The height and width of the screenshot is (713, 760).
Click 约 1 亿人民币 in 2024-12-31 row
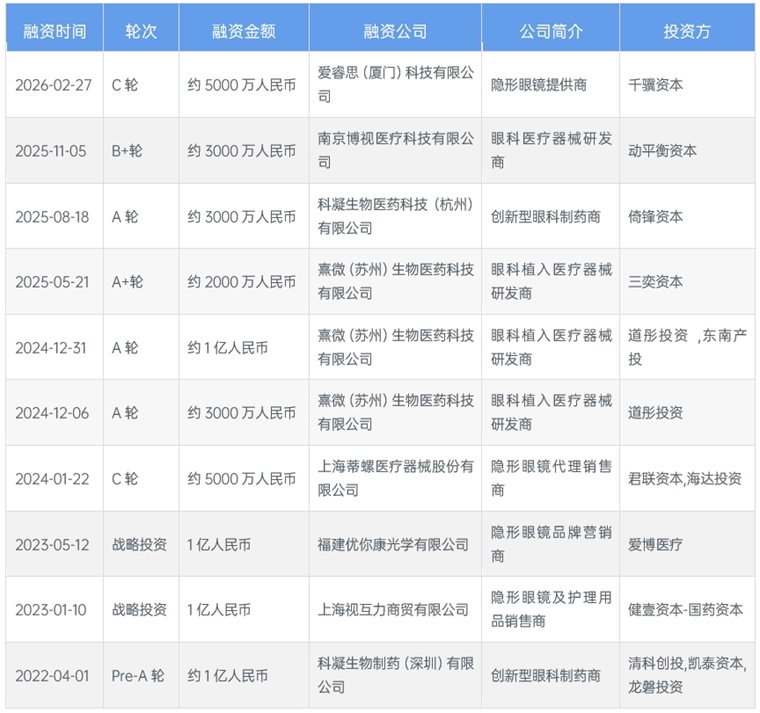click(227, 348)
